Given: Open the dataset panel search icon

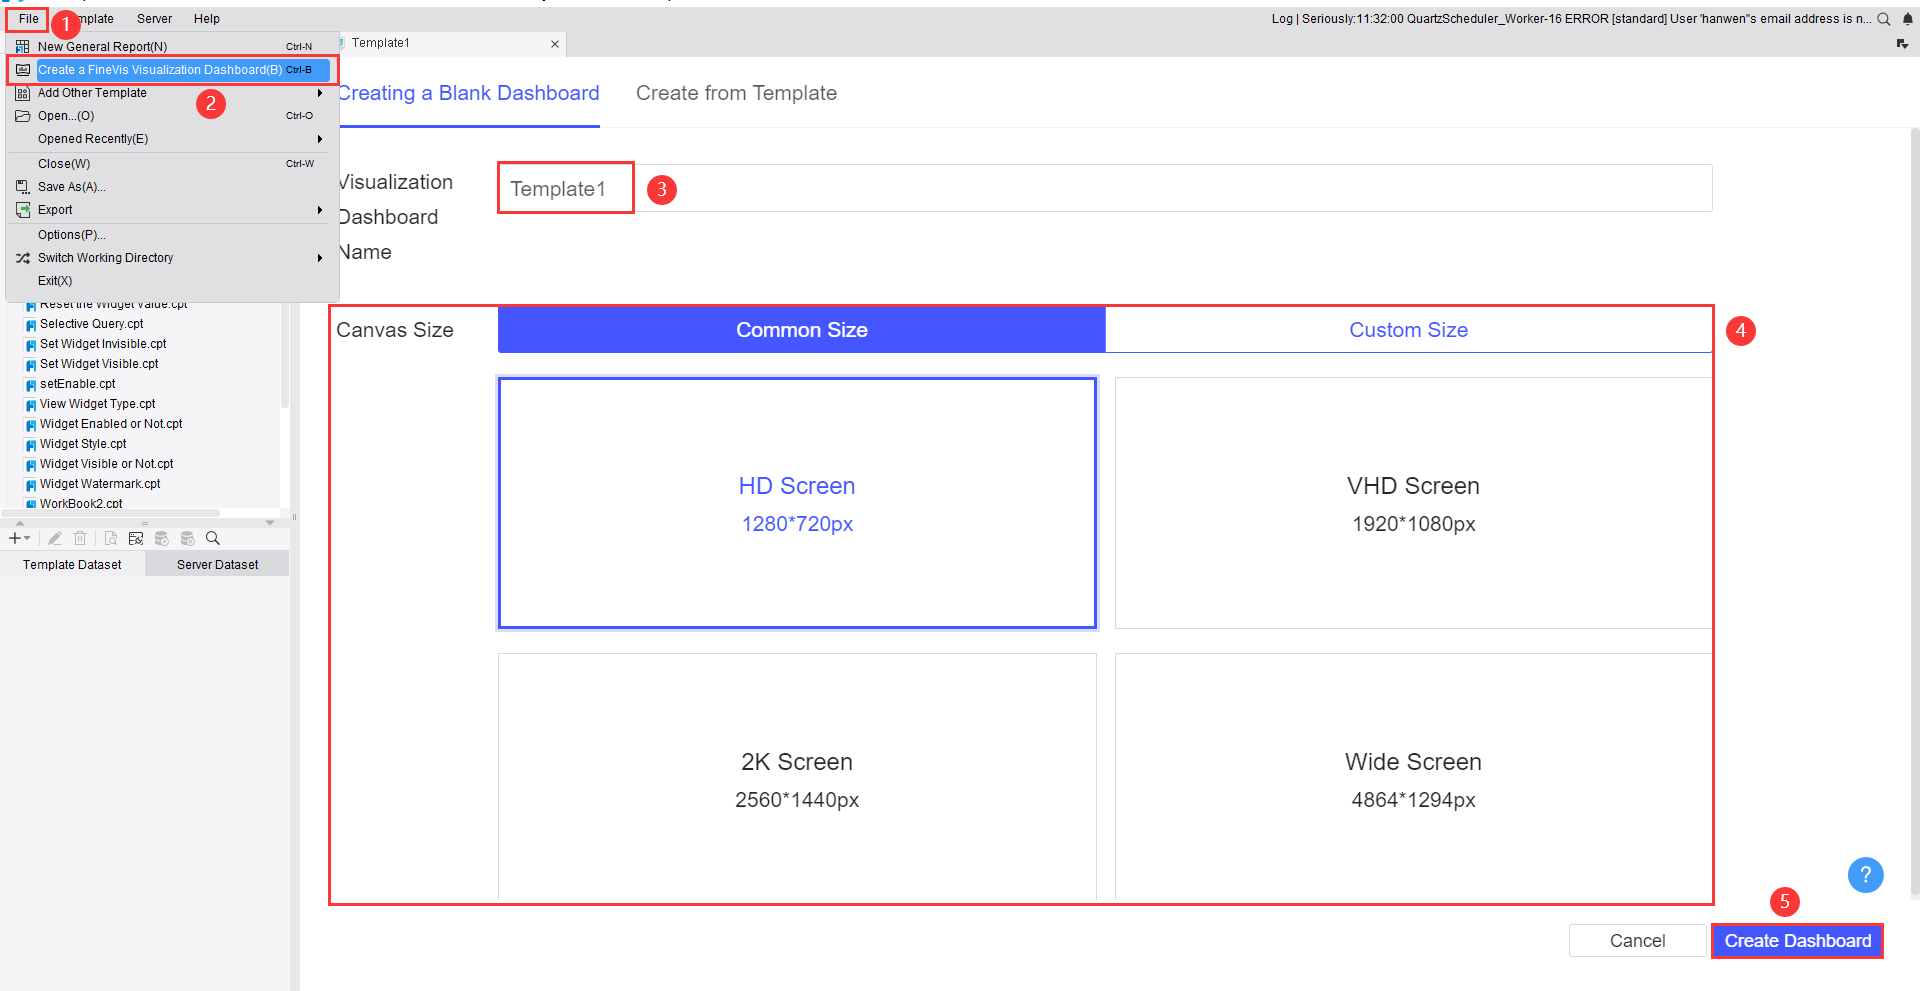Looking at the screenshot, I should (212, 538).
